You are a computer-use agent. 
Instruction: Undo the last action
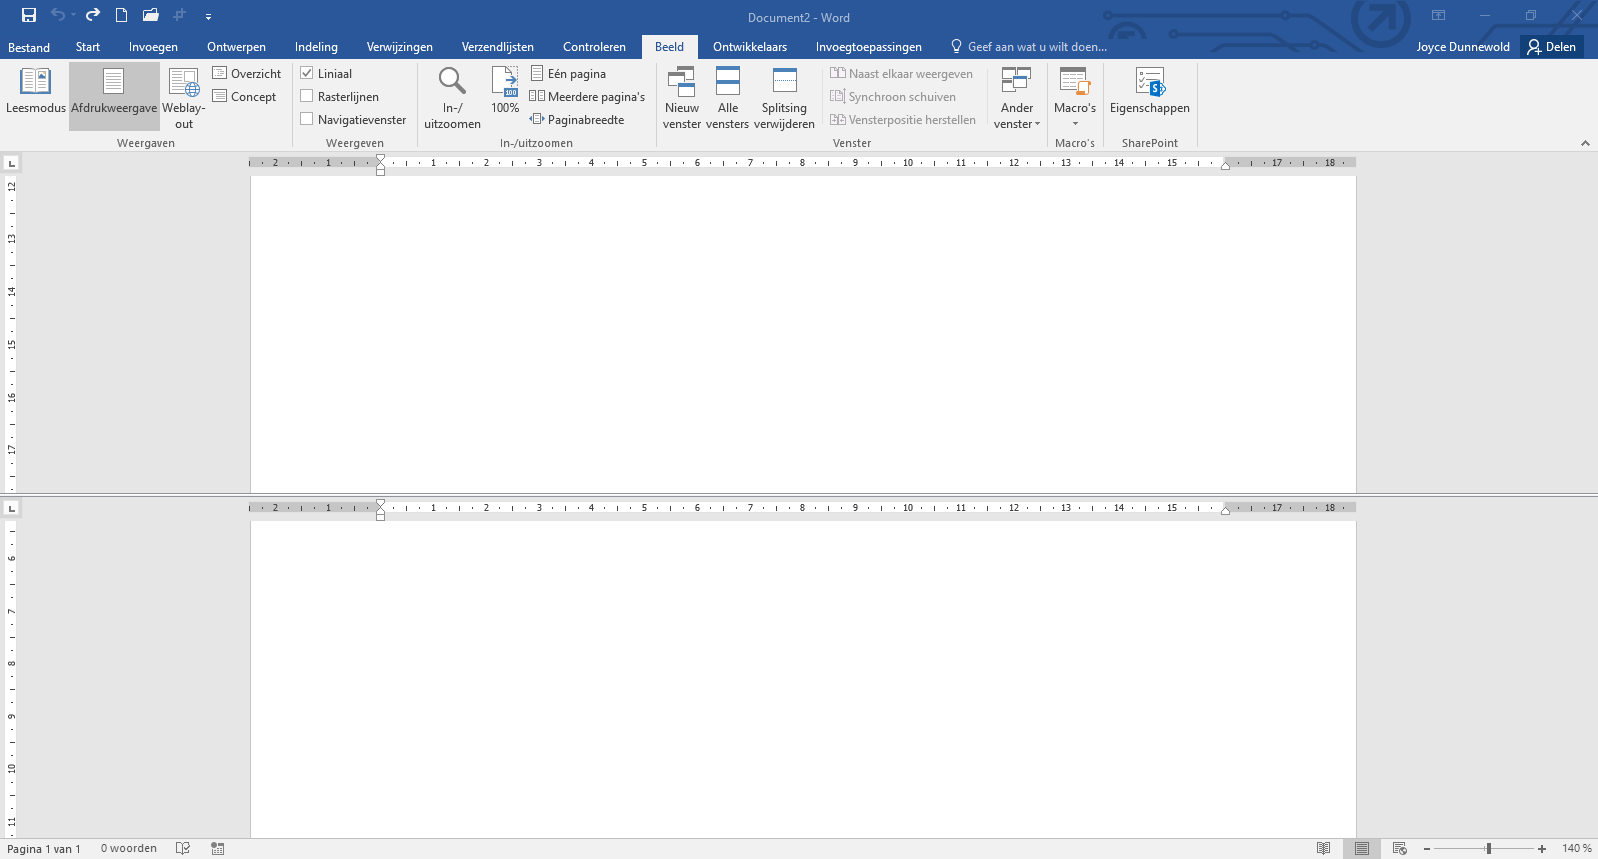click(x=58, y=15)
